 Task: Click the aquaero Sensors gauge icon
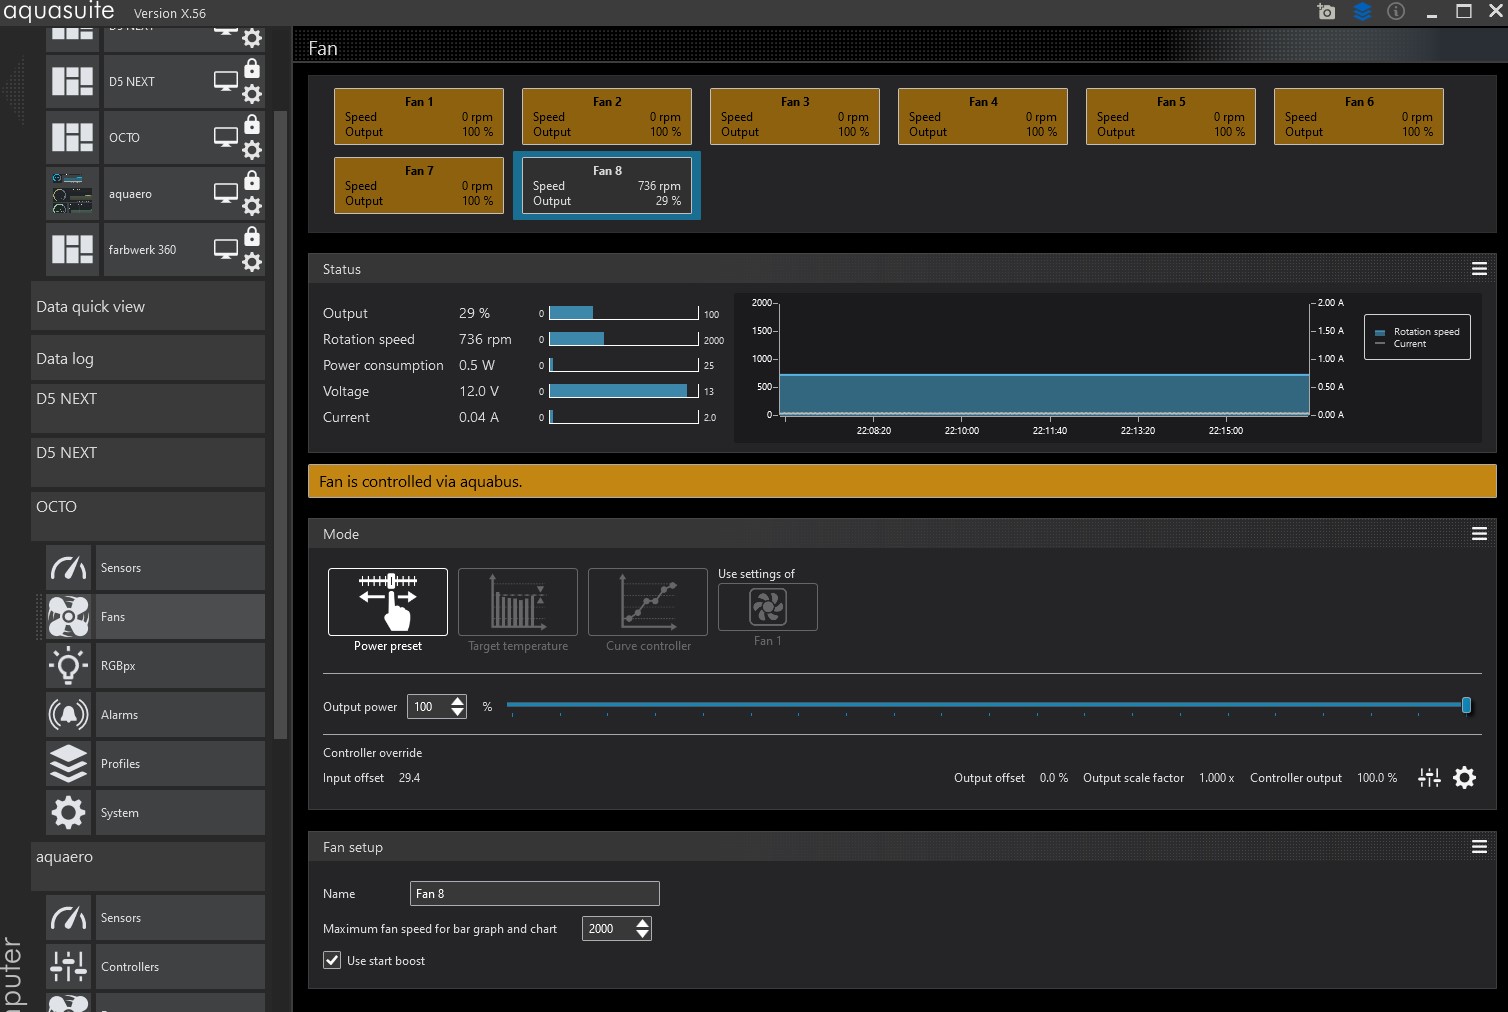point(68,918)
